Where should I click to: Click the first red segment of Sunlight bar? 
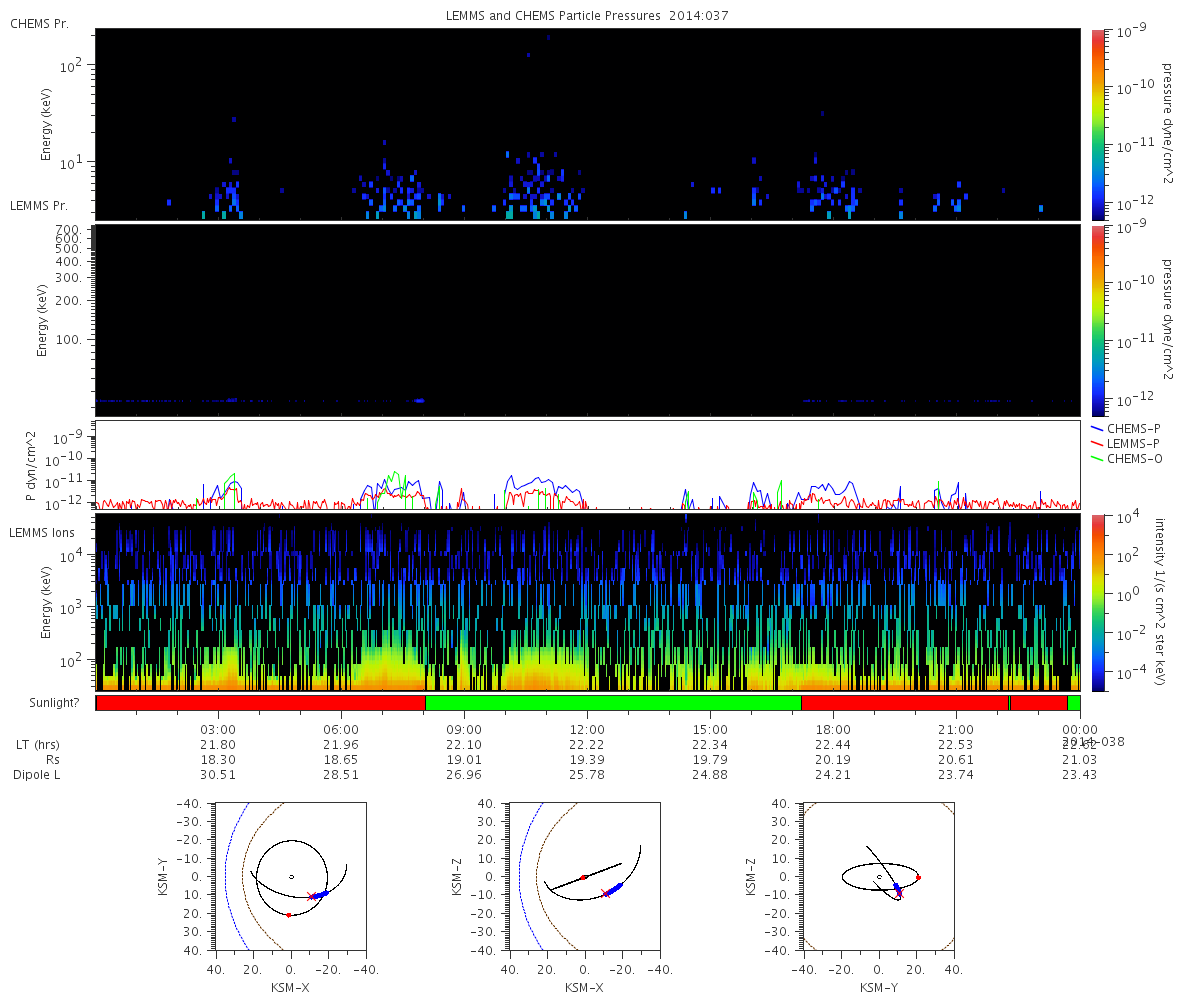pos(260,703)
